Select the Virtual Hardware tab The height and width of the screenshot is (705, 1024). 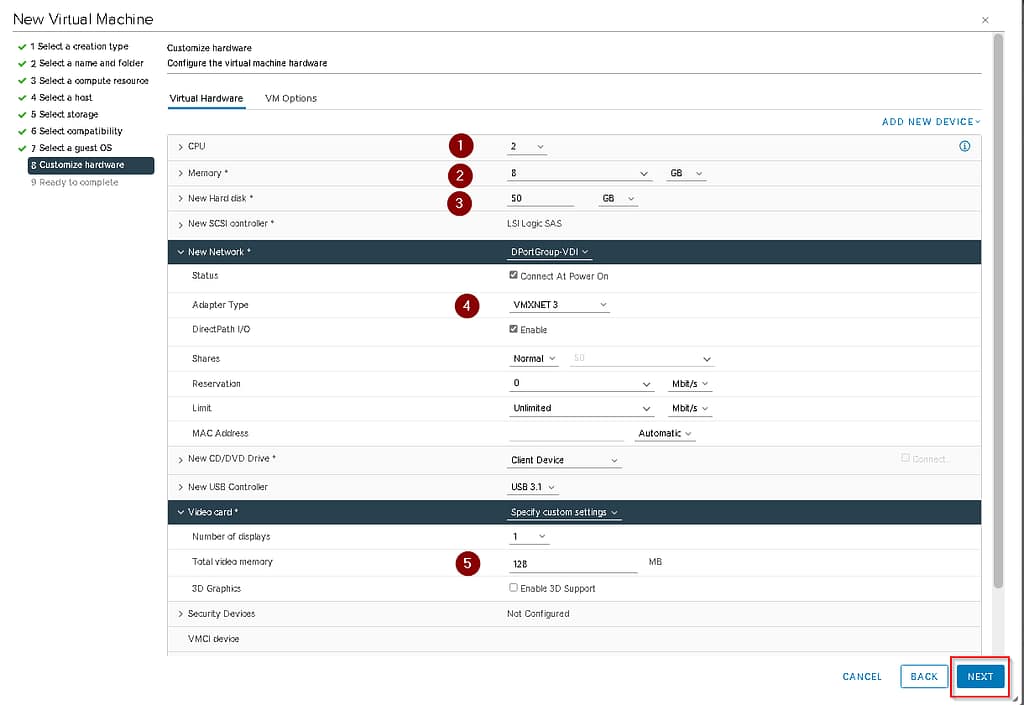[206, 98]
